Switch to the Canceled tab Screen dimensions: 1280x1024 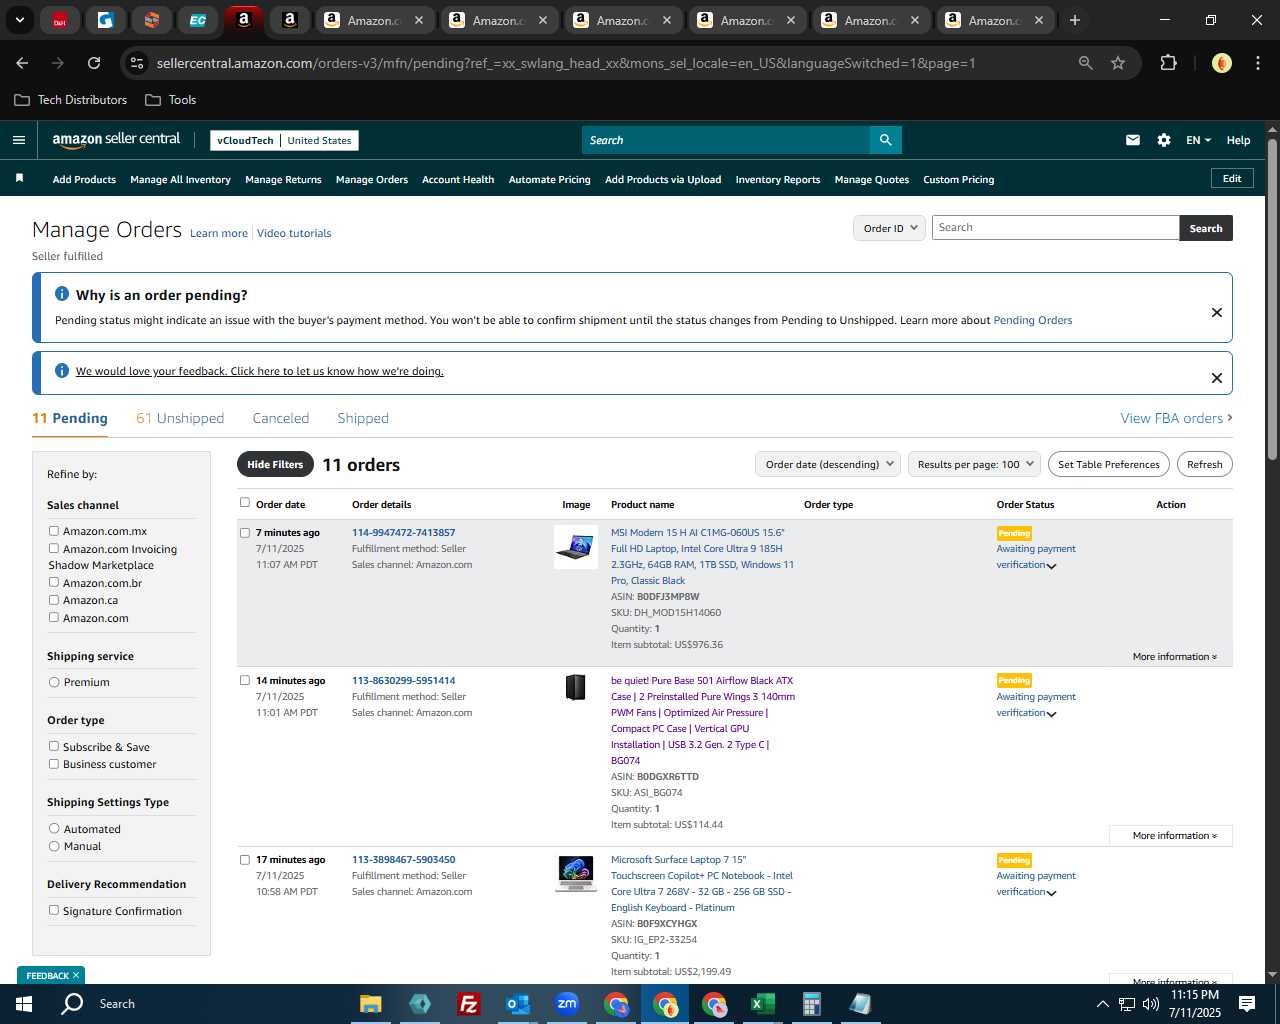click(281, 418)
